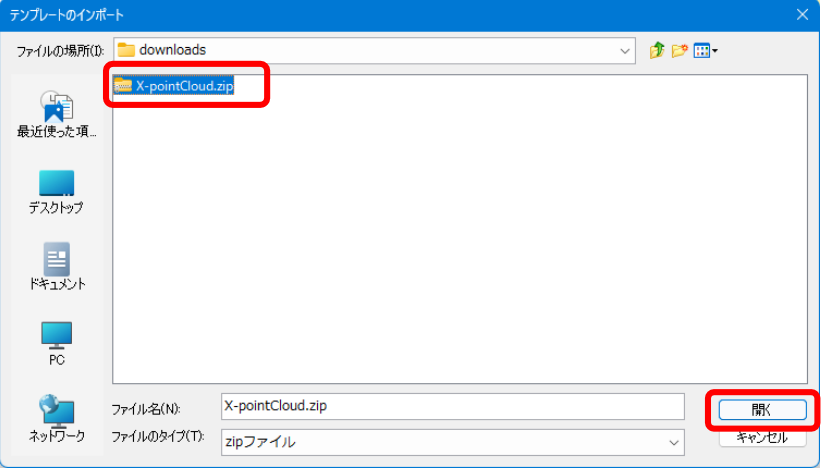Create a new folder icon
Viewport: 822px width, 470px height.
(679, 50)
